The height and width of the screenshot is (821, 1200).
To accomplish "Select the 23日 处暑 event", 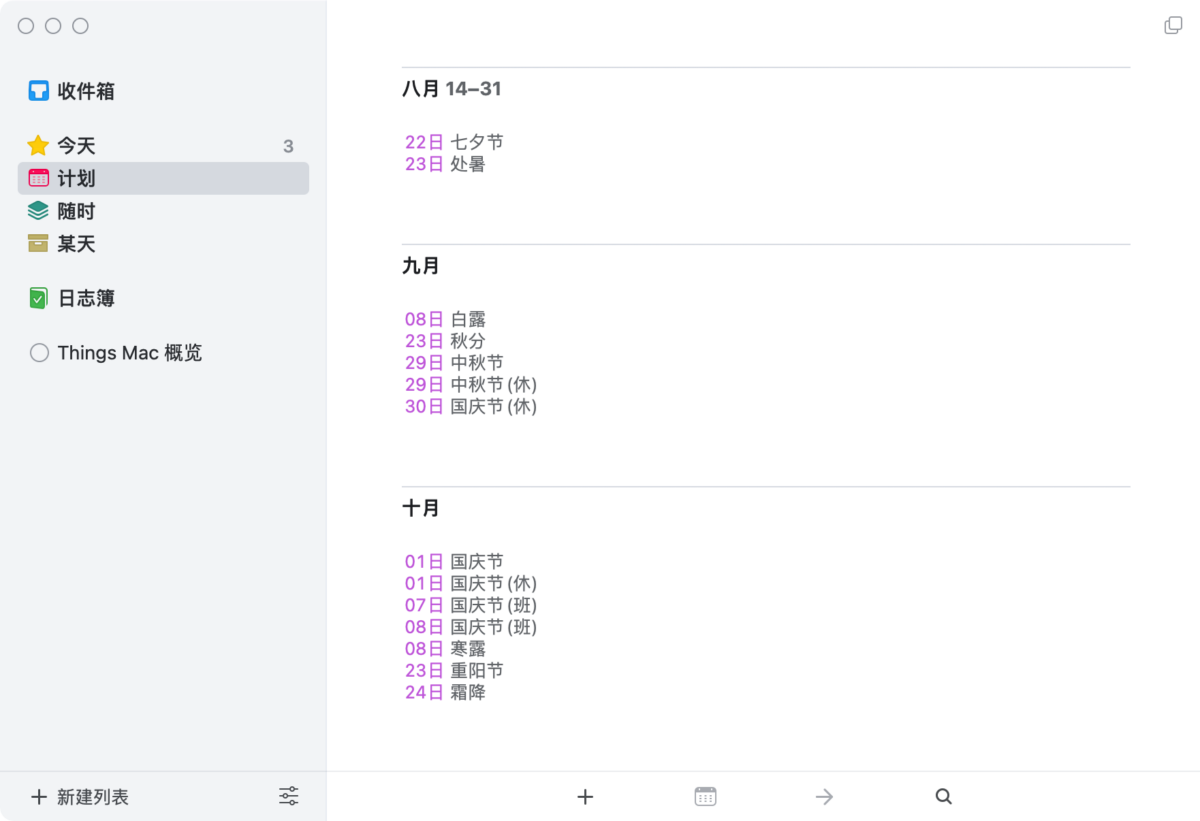I will pos(445,164).
